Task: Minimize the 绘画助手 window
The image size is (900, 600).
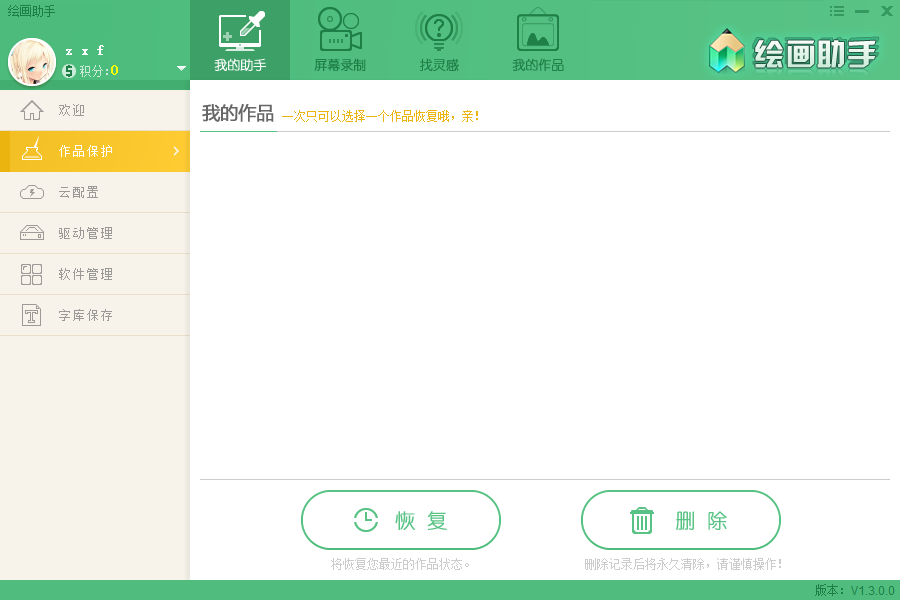Action: [x=862, y=11]
